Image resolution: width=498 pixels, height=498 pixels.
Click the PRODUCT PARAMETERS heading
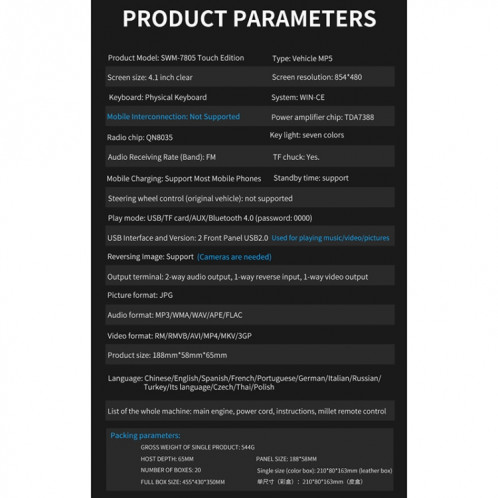249,18
